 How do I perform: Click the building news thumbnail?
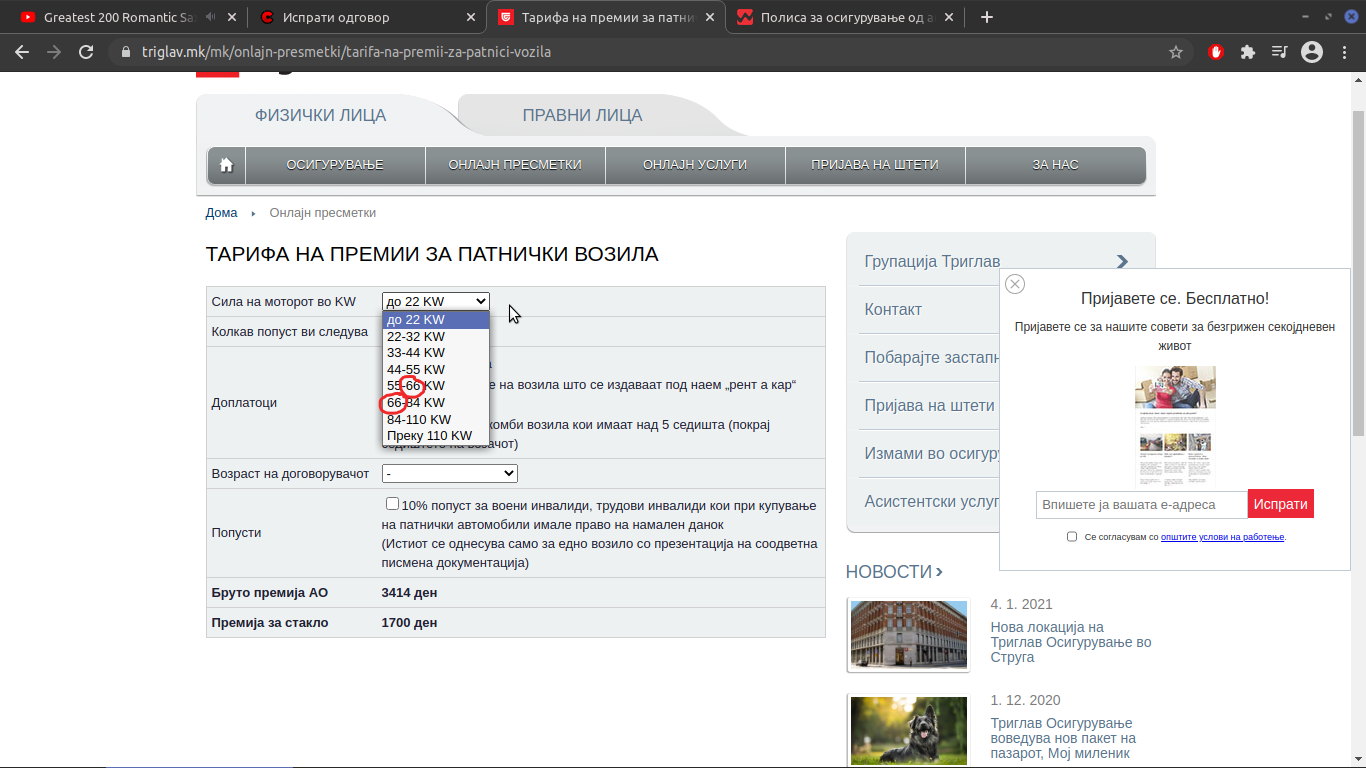click(x=909, y=635)
